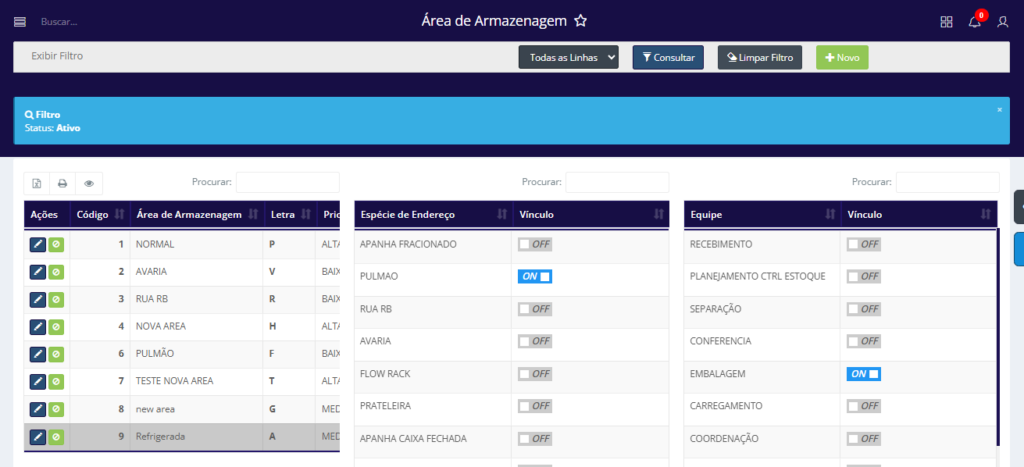Click edit pencil for NORMAL row
The width and height of the screenshot is (1024, 467).
38,244
